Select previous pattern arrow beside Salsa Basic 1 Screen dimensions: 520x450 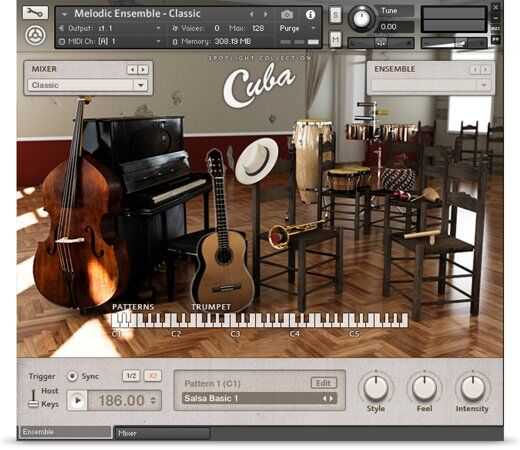pyautogui.click(x=323, y=398)
